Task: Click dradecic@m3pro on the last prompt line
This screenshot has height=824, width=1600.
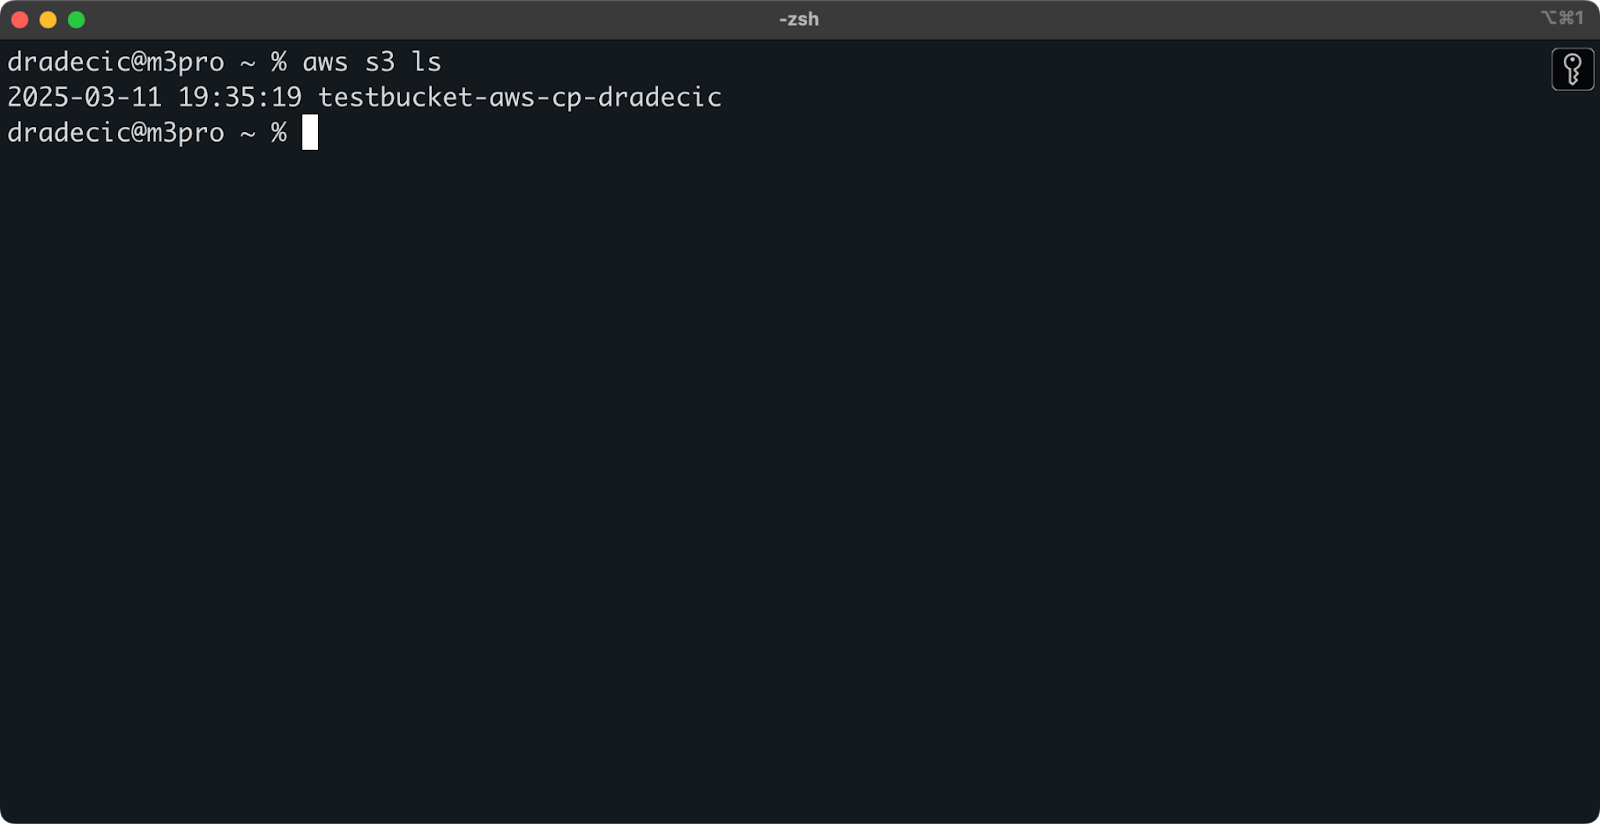Action: coord(116,133)
